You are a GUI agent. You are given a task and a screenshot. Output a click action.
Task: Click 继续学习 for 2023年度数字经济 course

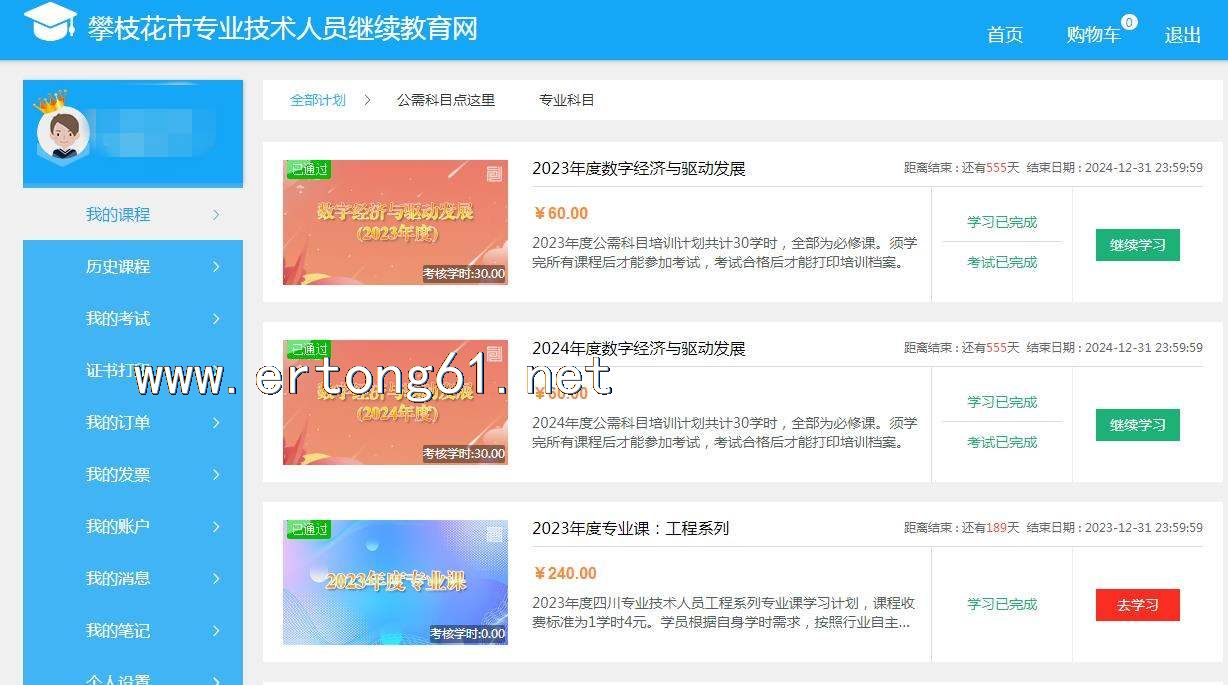point(1138,245)
